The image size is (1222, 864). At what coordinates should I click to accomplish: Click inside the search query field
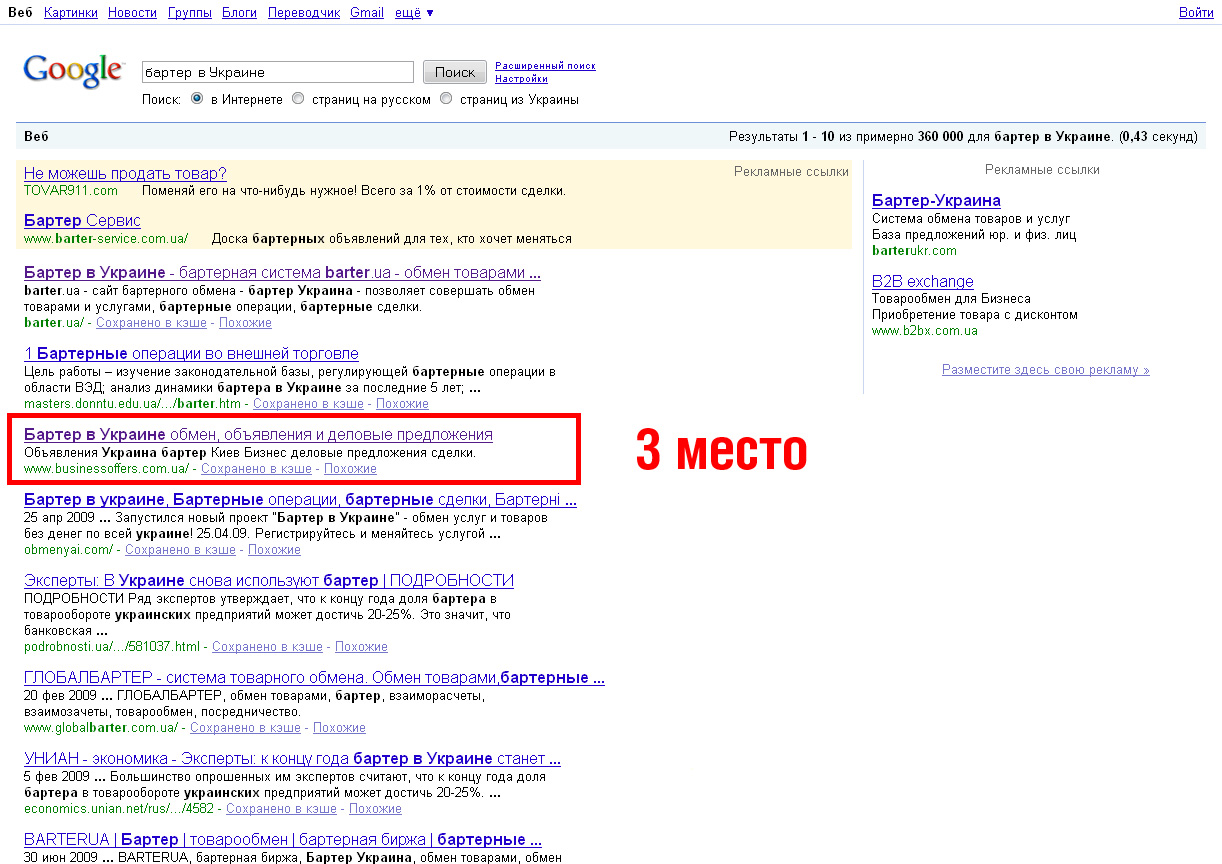tap(277, 71)
